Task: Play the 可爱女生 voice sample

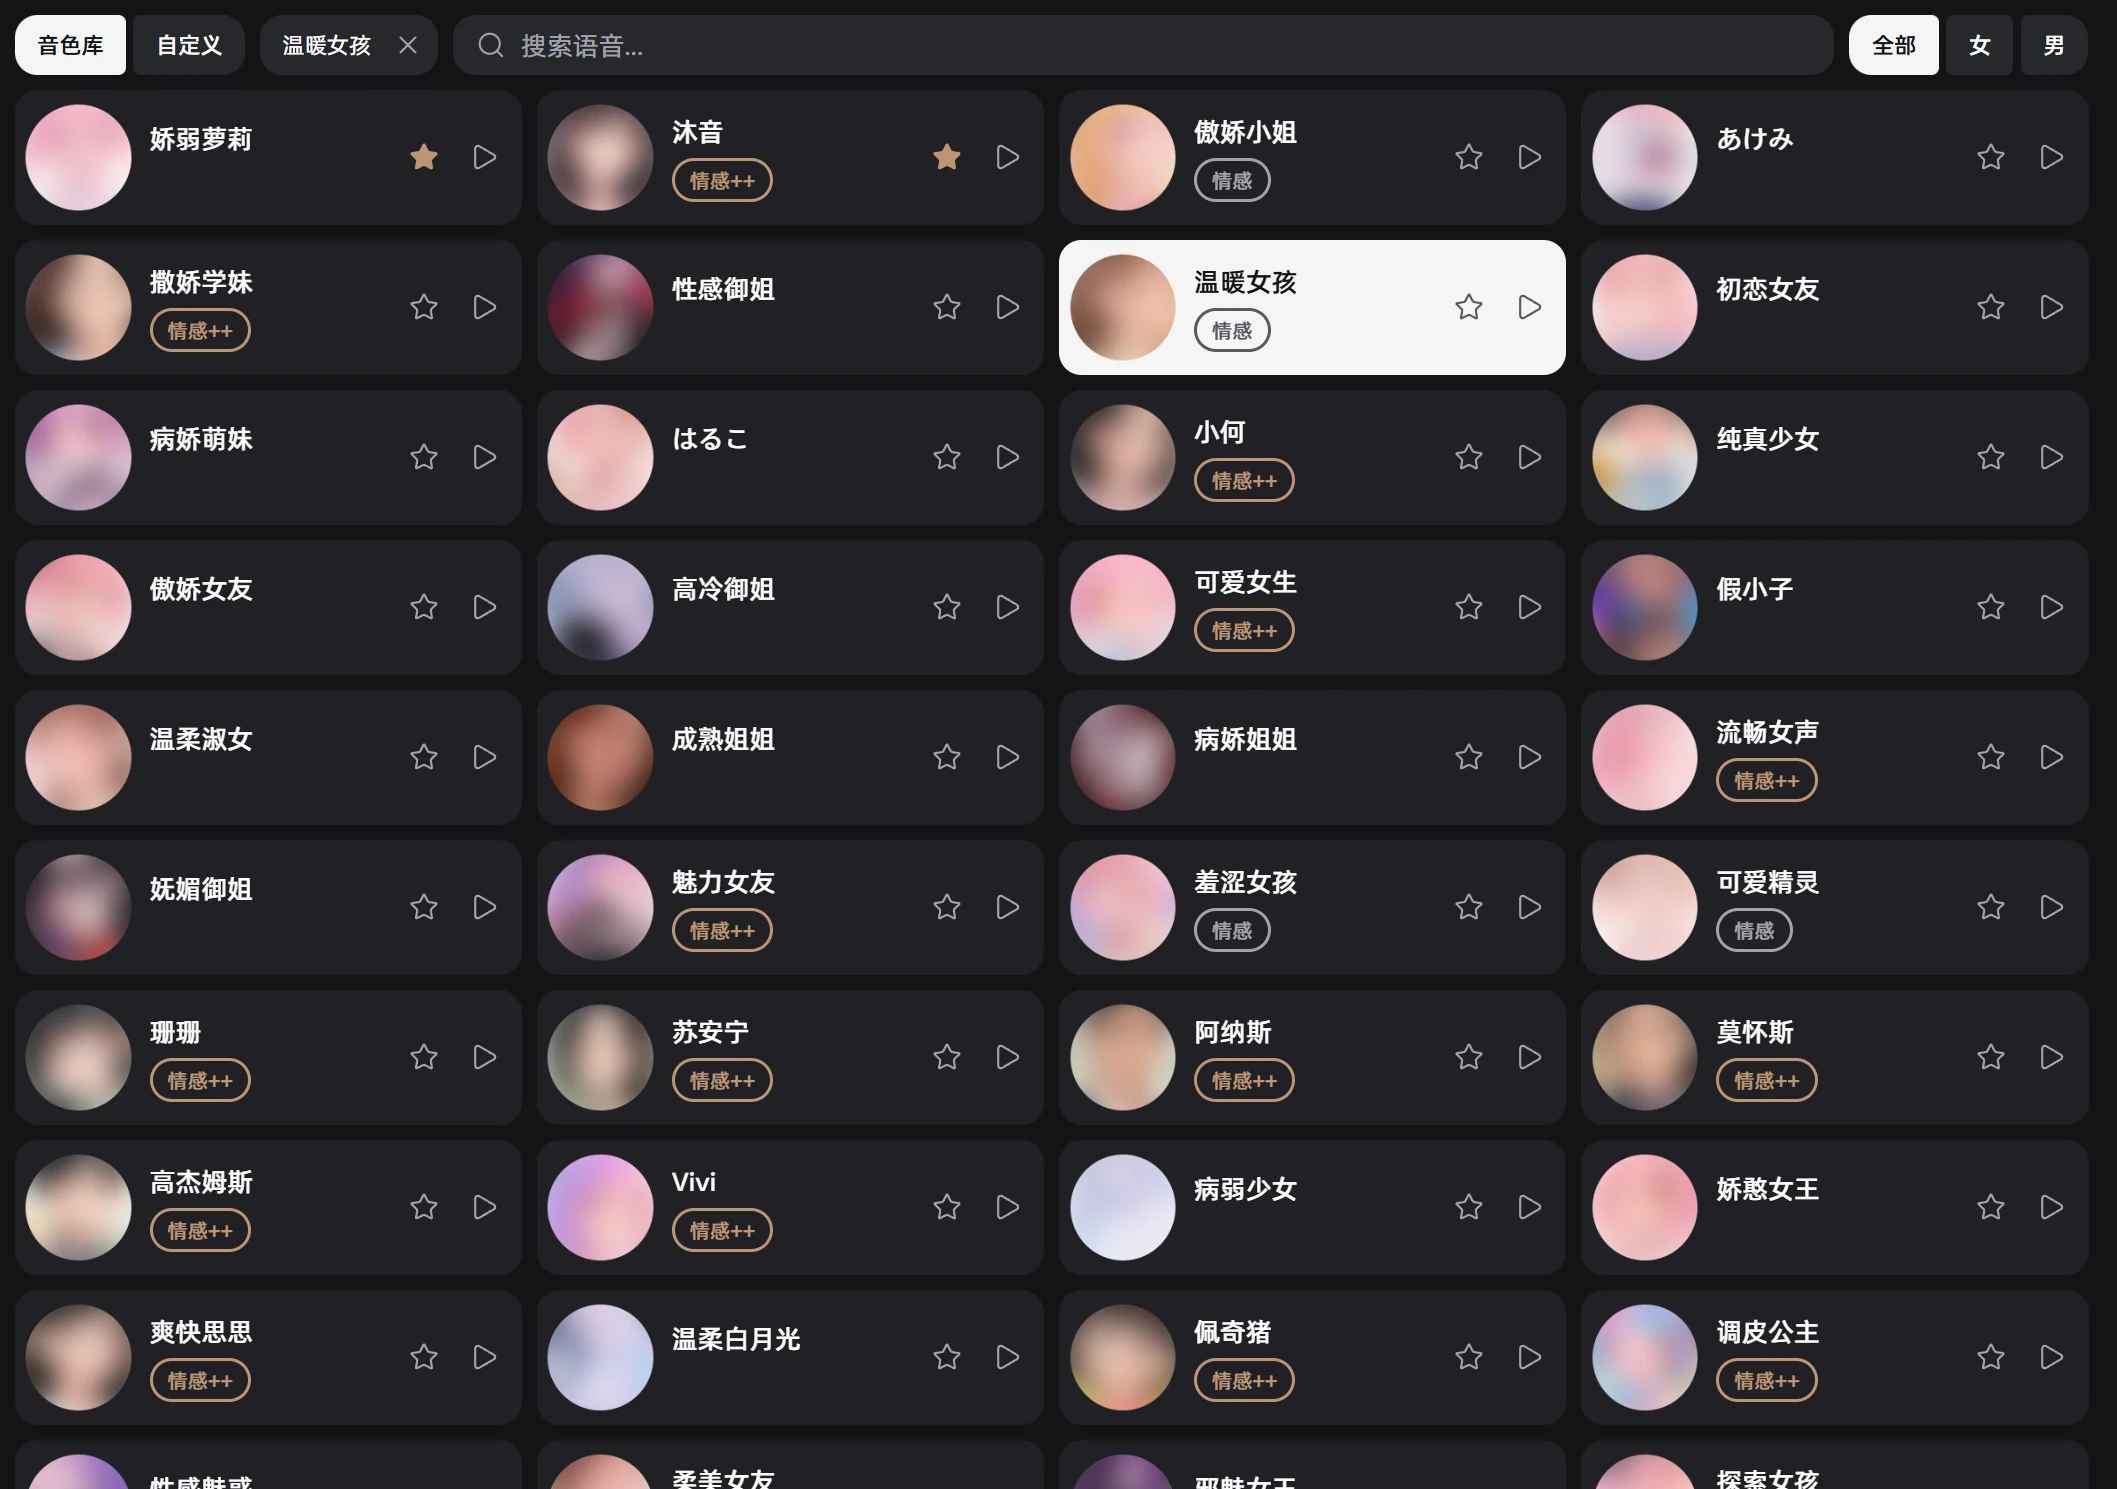Action: (1530, 607)
